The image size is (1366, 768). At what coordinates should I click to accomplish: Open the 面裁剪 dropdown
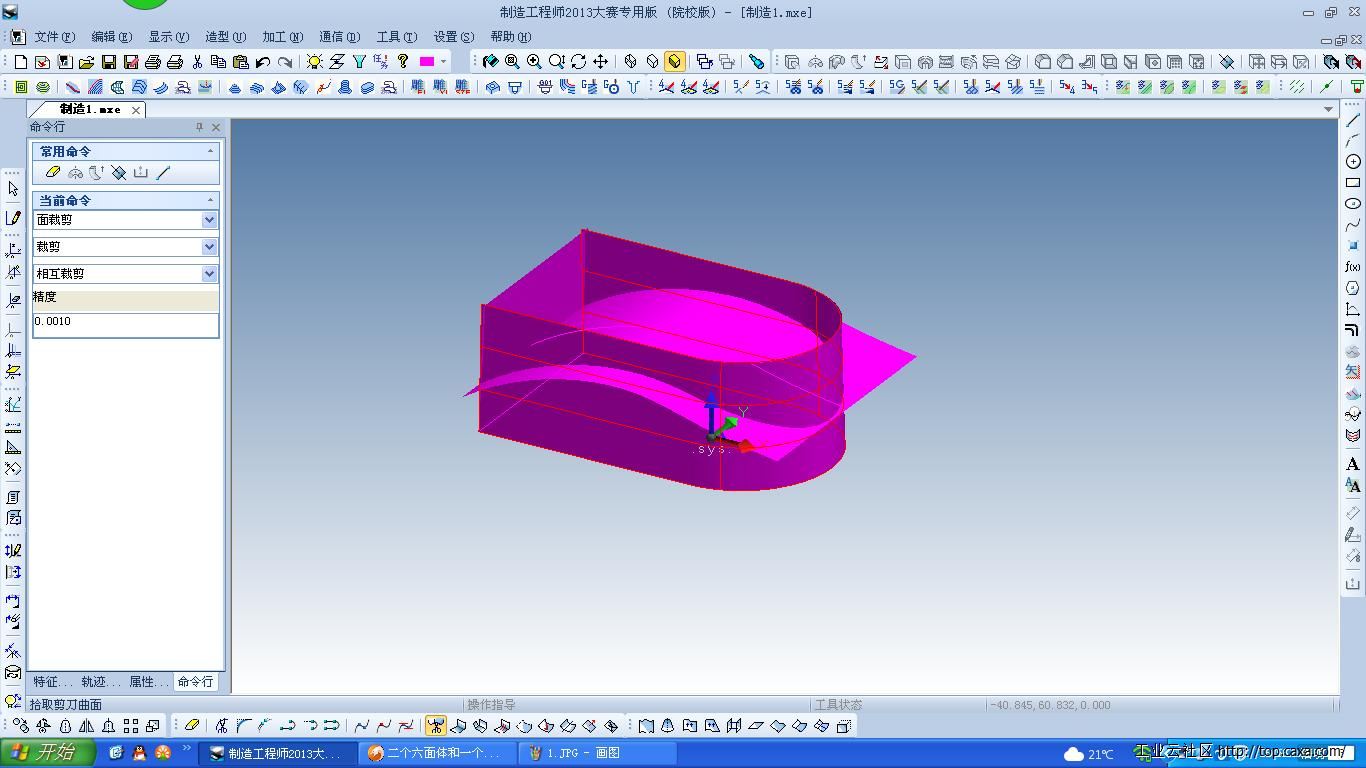point(209,220)
